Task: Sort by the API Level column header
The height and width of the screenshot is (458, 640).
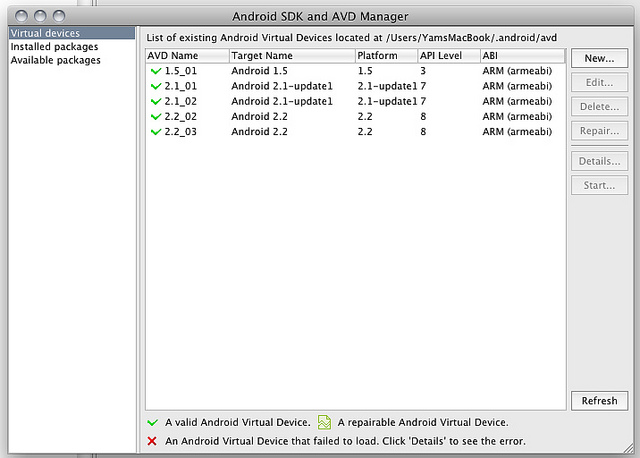Action: [x=449, y=56]
